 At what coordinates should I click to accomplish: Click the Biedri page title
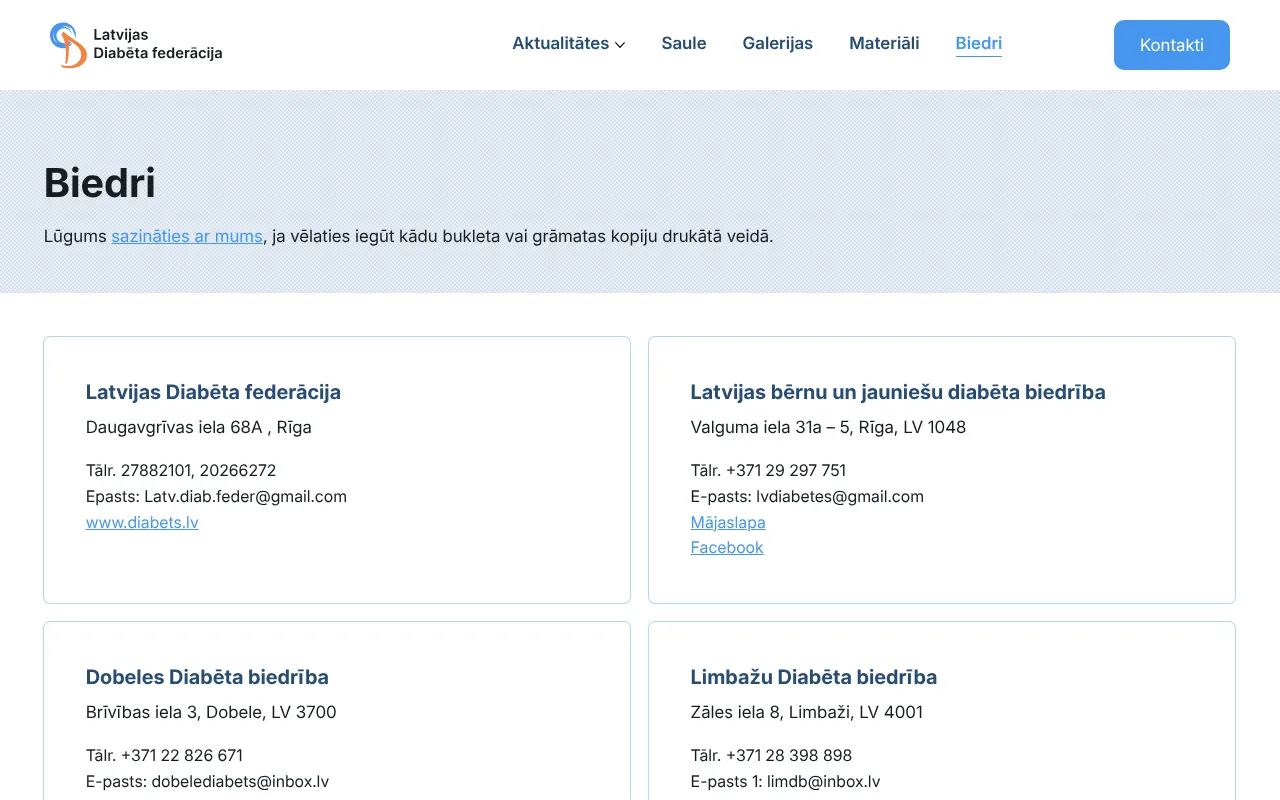[x=100, y=183]
